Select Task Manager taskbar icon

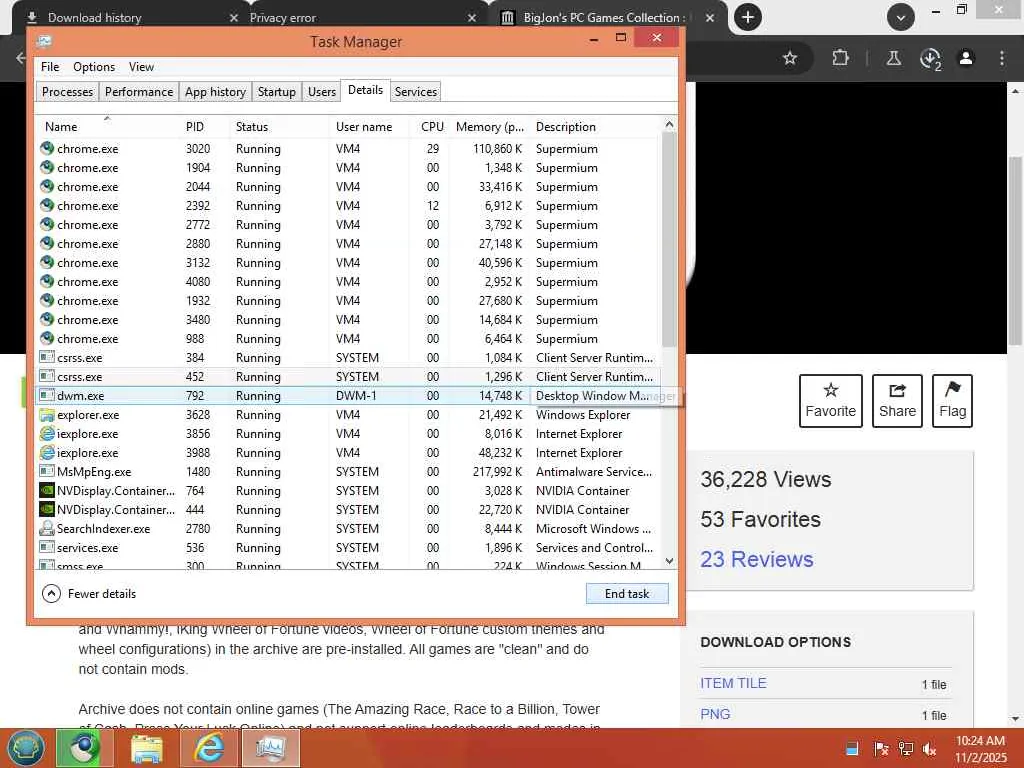pos(270,748)
